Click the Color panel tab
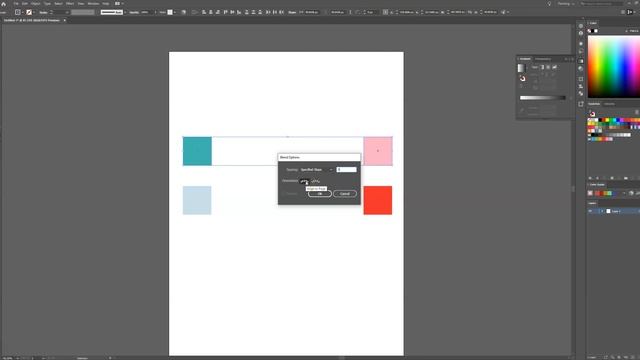Viewport: 640px width, 360px height. point(593,23)
